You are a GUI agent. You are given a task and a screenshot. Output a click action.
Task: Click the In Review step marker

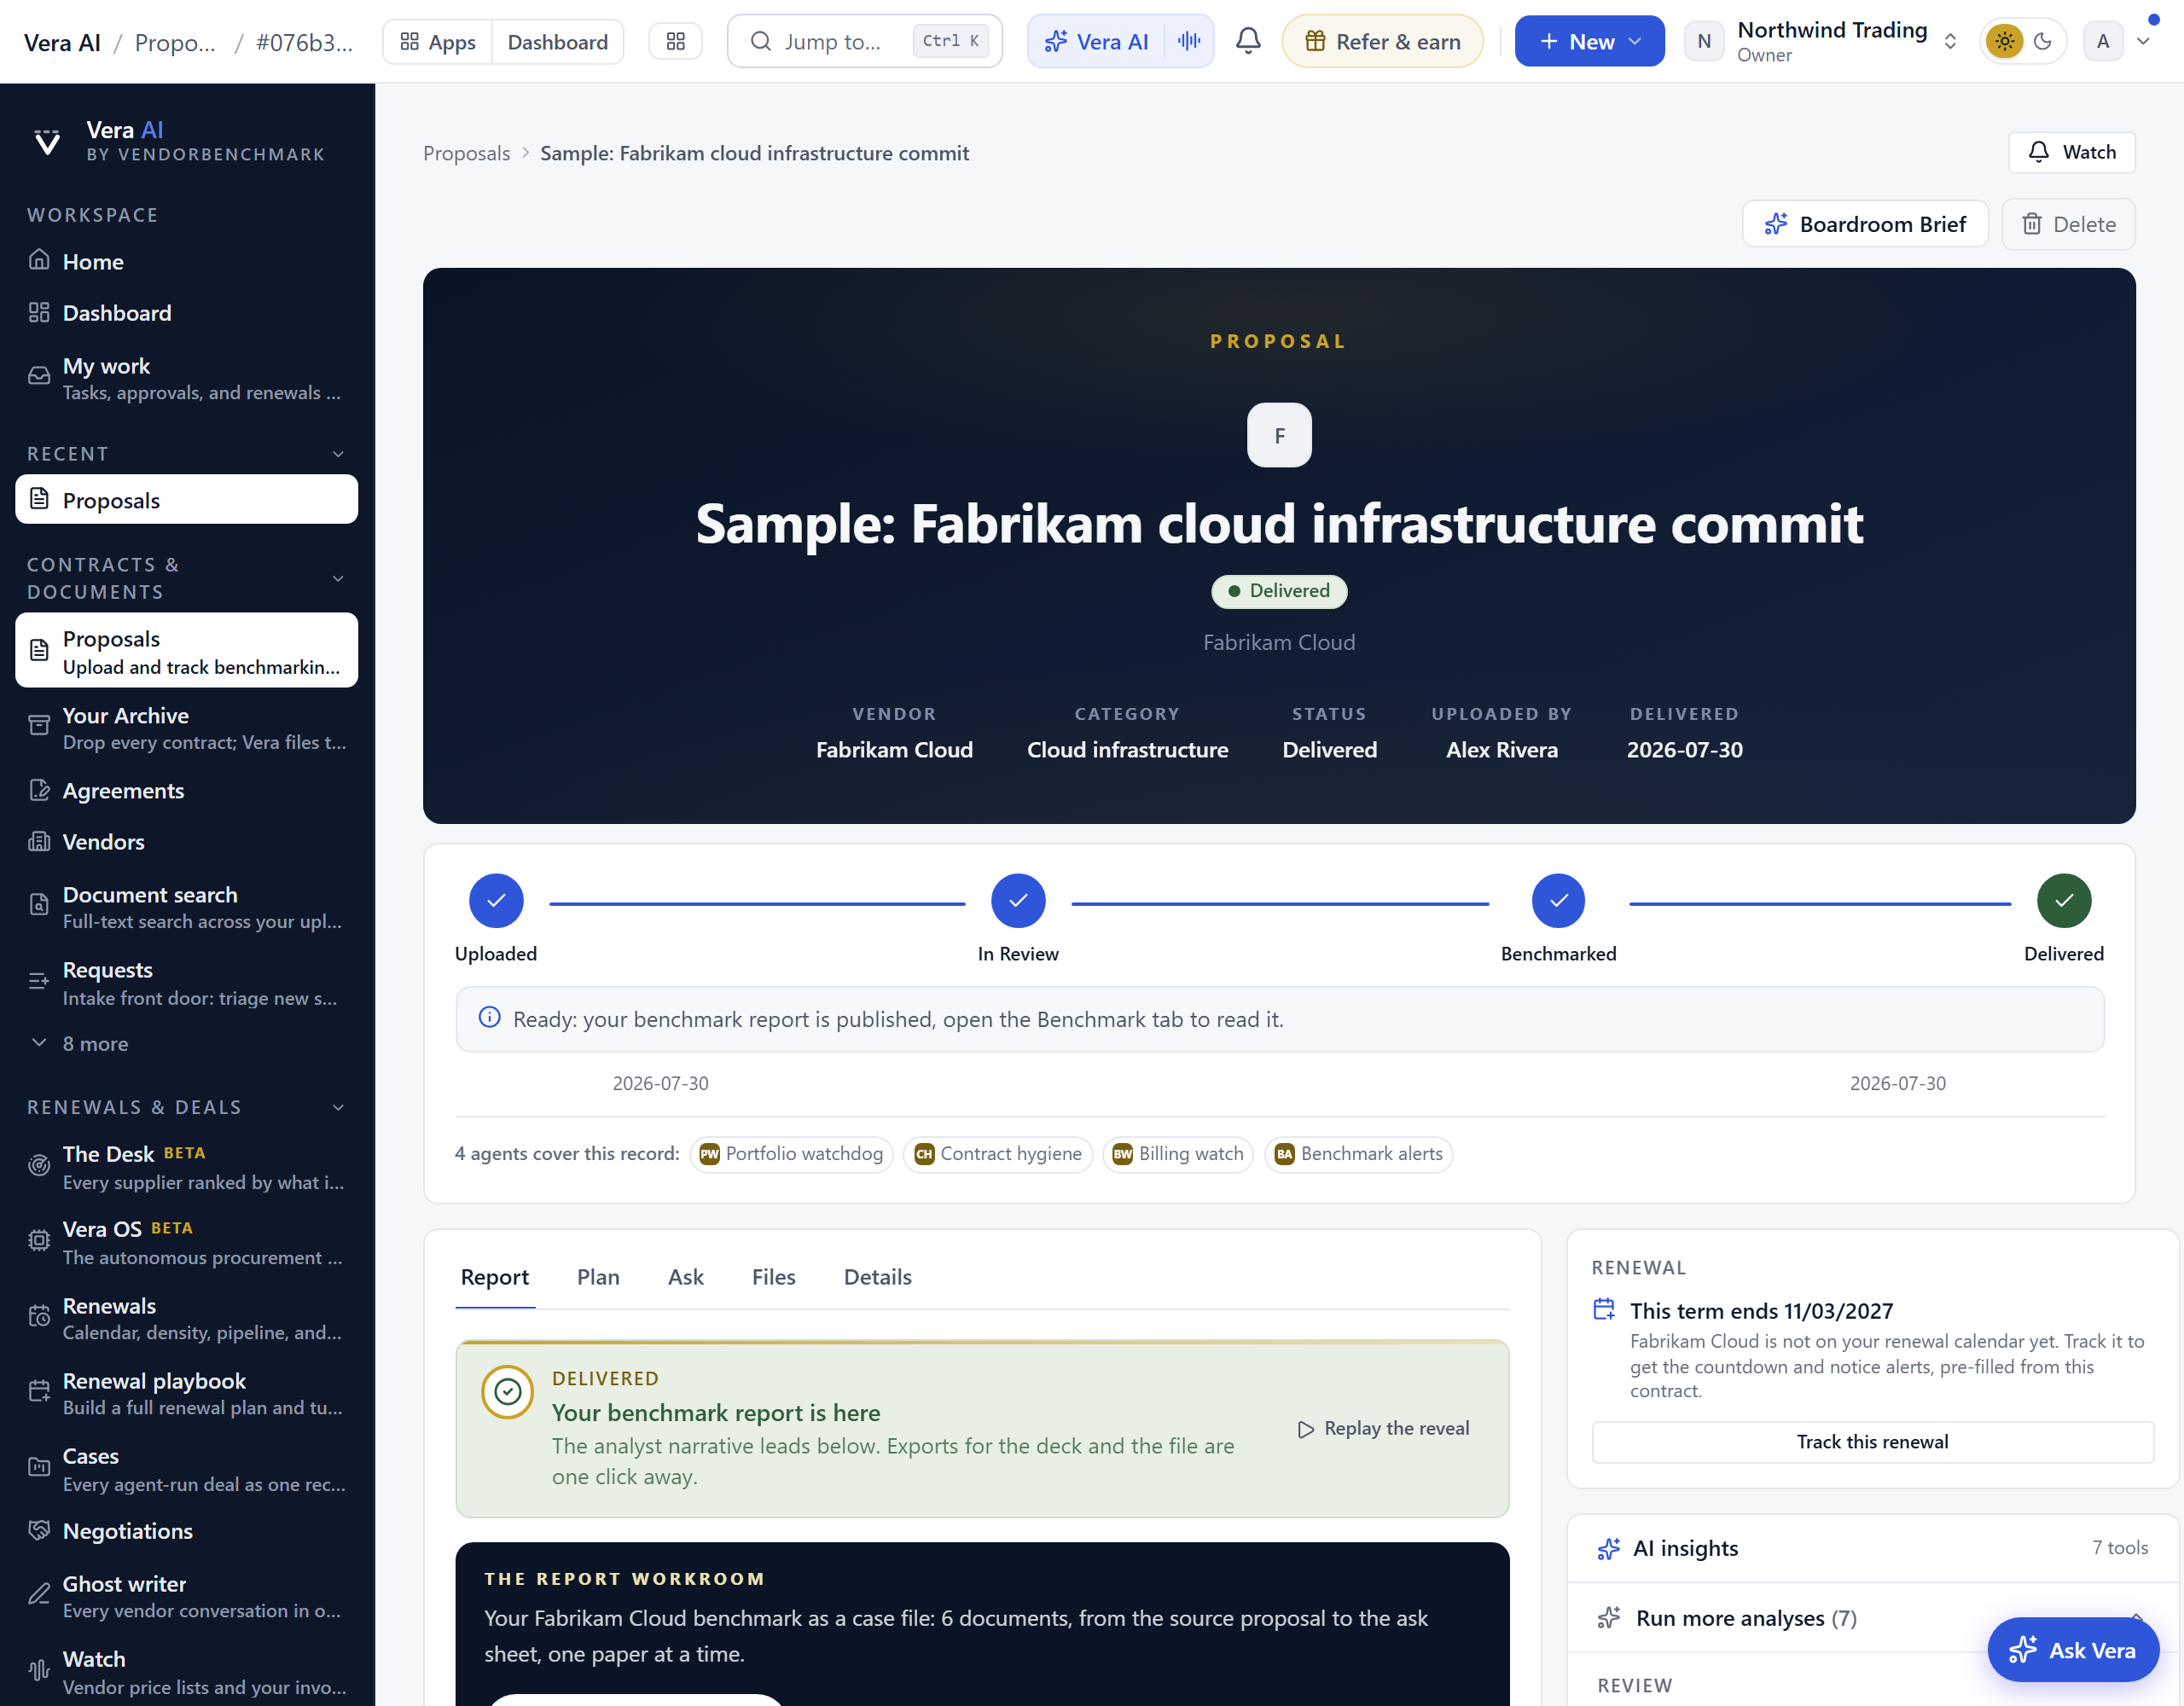[1018, 901]
